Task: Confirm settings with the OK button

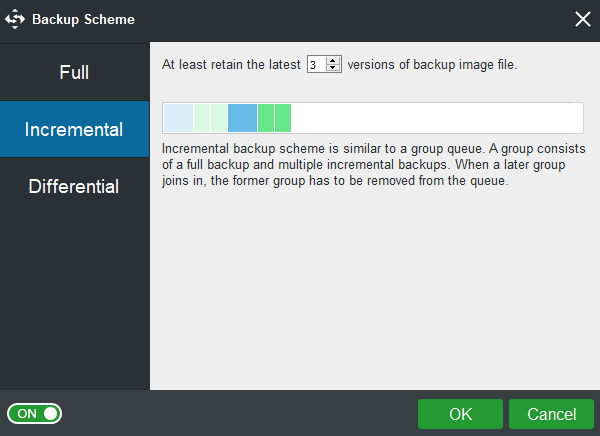Action: (x=460, y=414)
